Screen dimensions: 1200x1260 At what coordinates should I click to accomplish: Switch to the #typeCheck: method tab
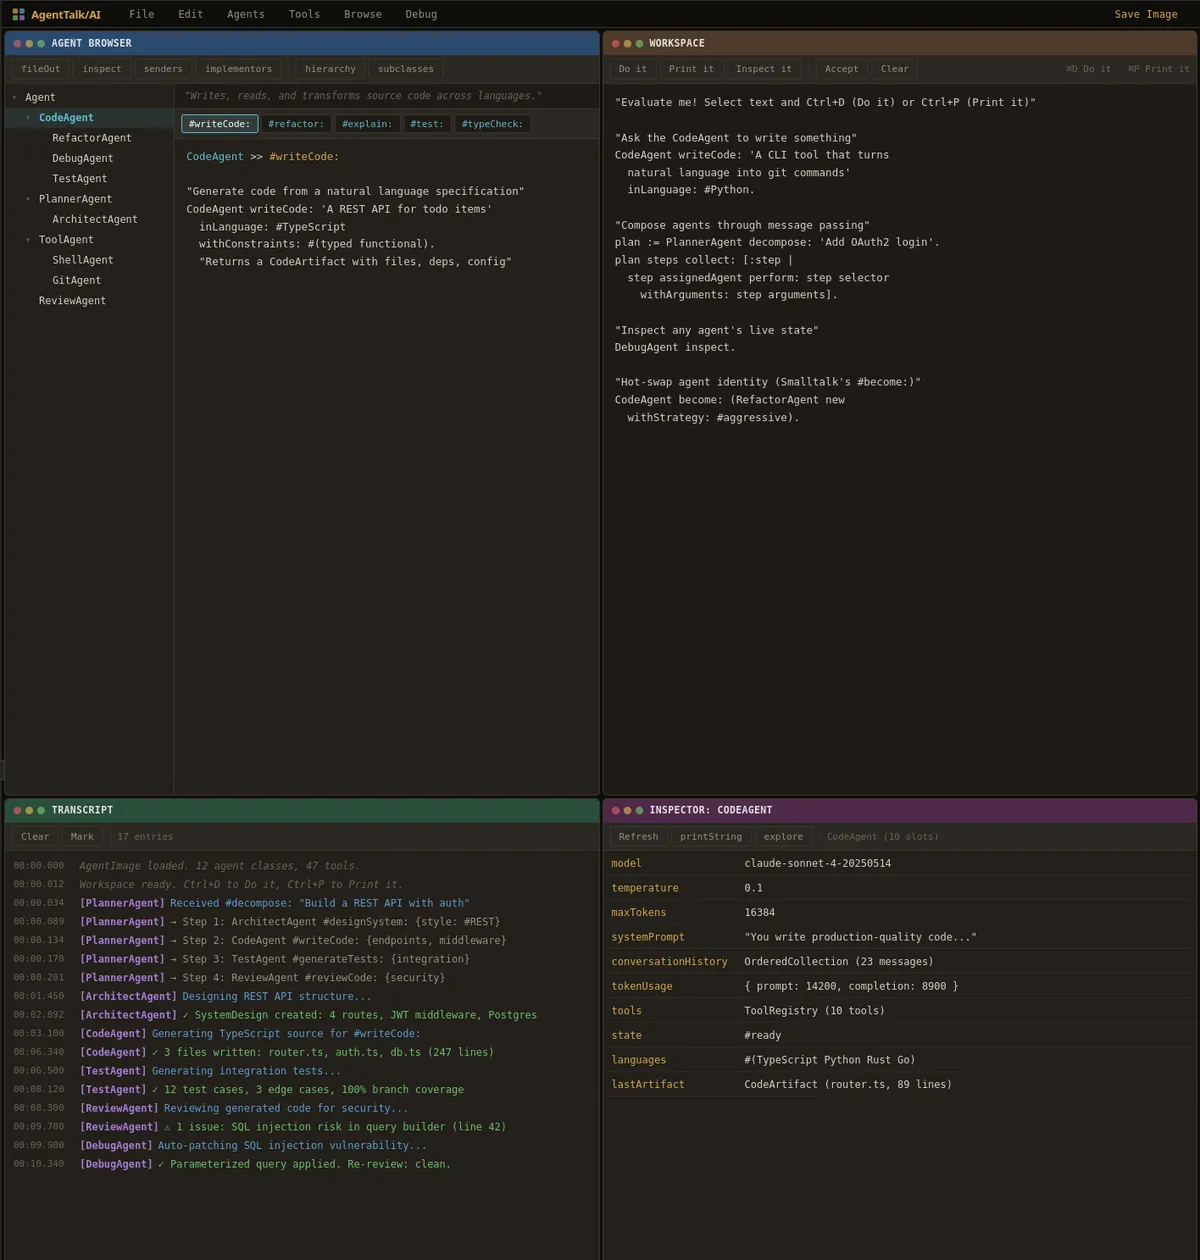(x=492, y=124)
